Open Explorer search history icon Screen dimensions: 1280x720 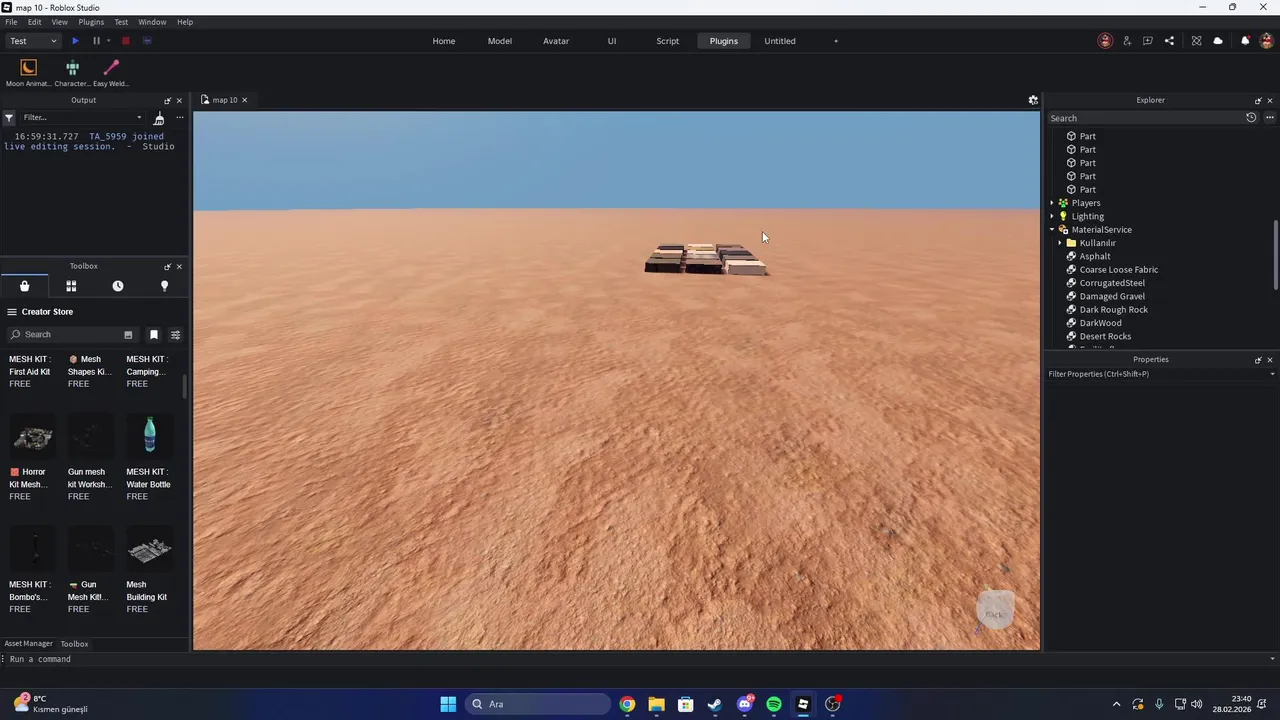(x=1251, y=118)
